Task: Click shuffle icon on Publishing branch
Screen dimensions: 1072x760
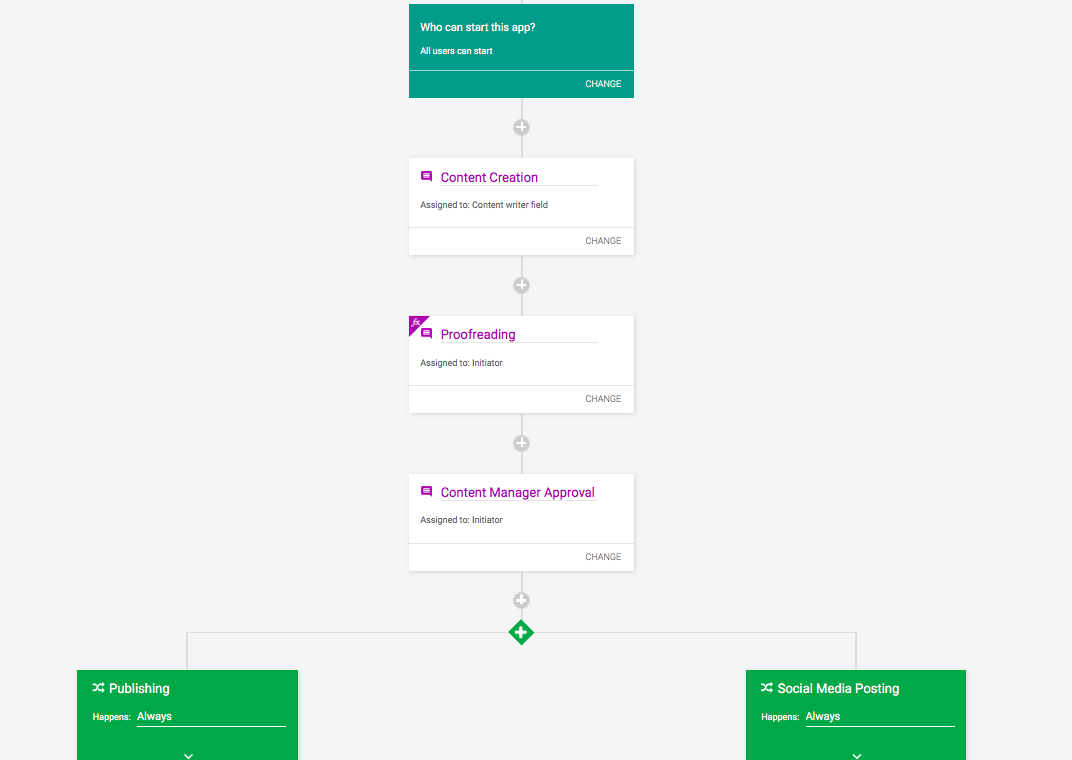Action: point(98,688)
